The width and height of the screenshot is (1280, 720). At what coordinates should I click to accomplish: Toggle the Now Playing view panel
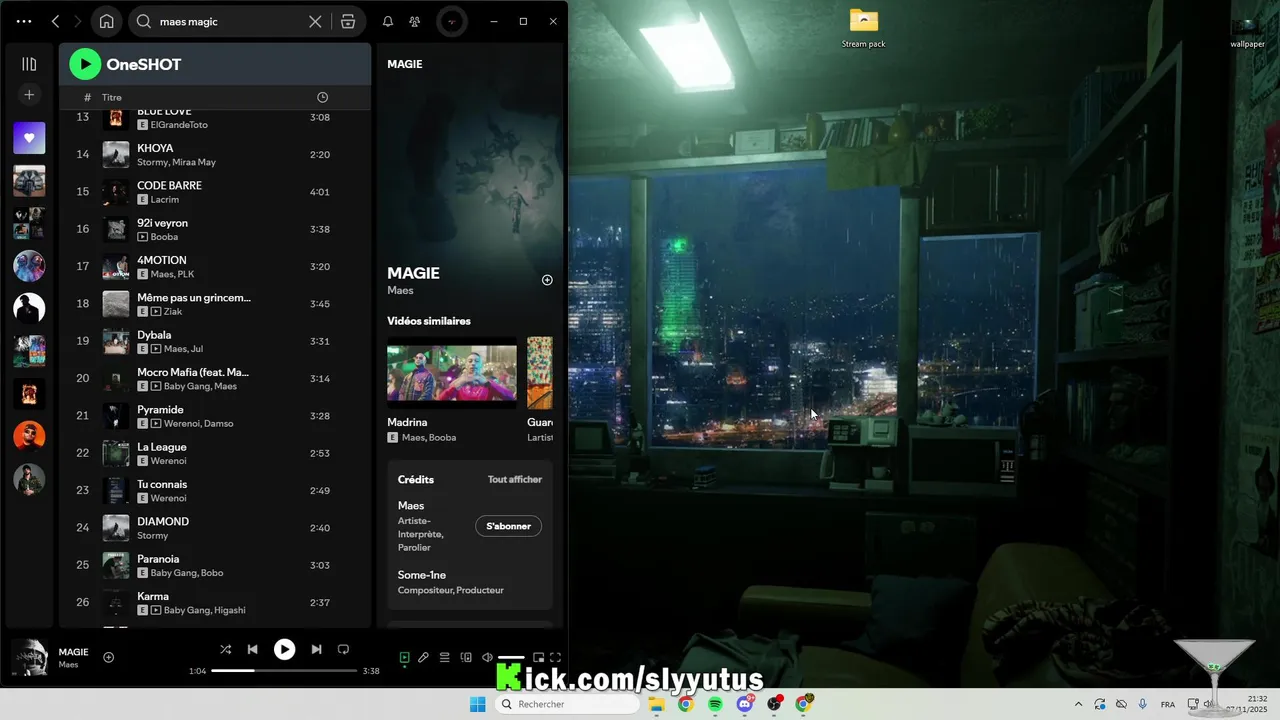(x=404, y=657)
